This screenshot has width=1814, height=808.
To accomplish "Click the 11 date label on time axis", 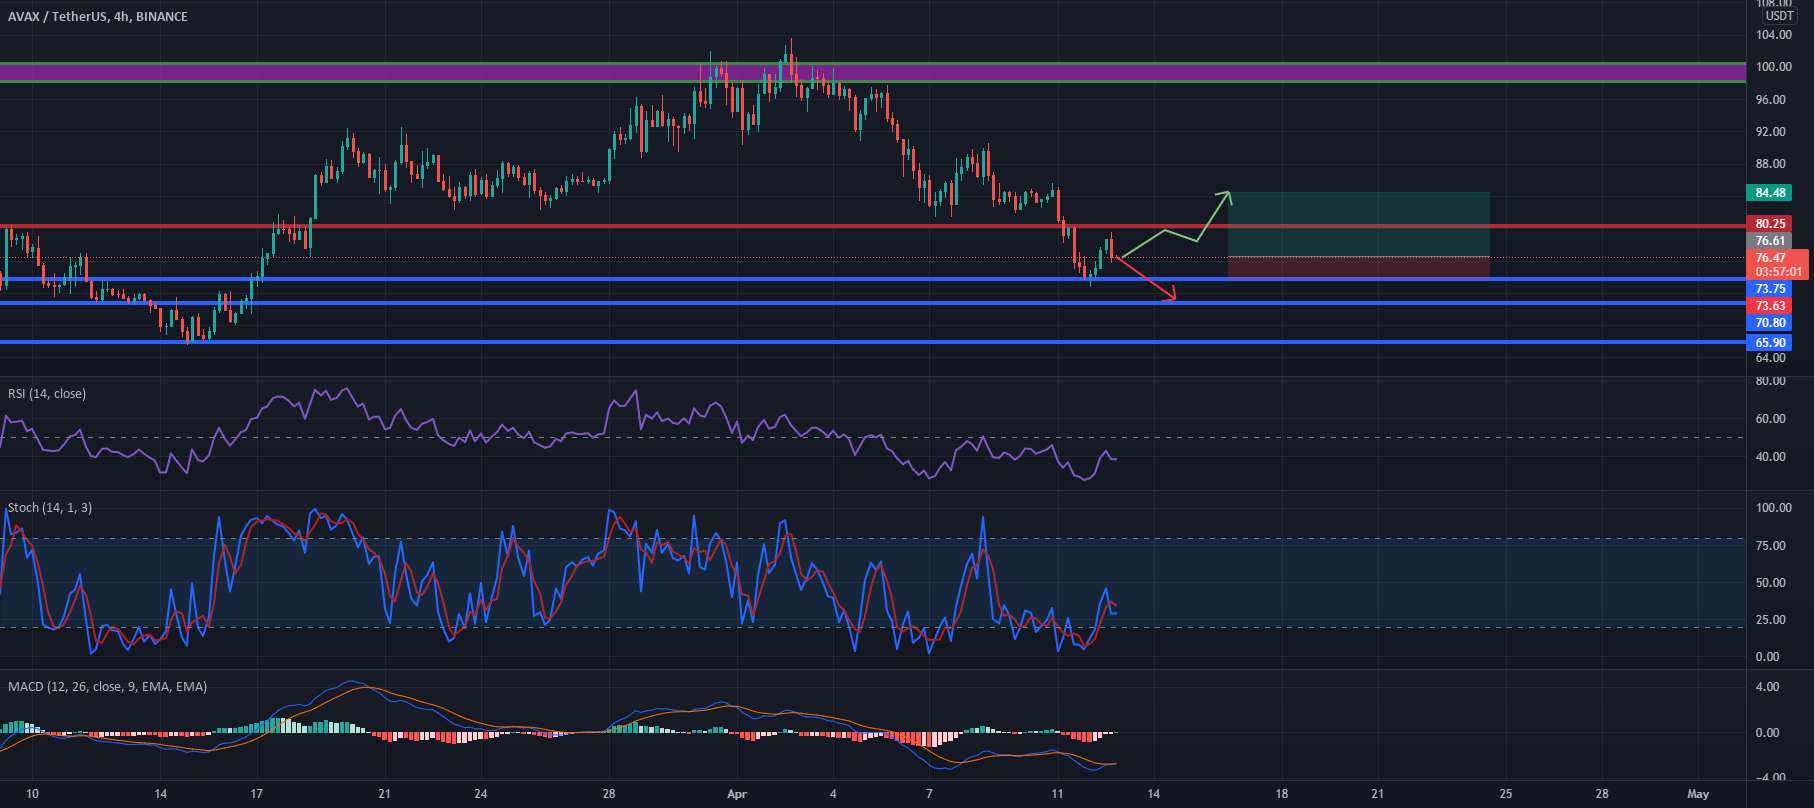I will pos(1058,794).
